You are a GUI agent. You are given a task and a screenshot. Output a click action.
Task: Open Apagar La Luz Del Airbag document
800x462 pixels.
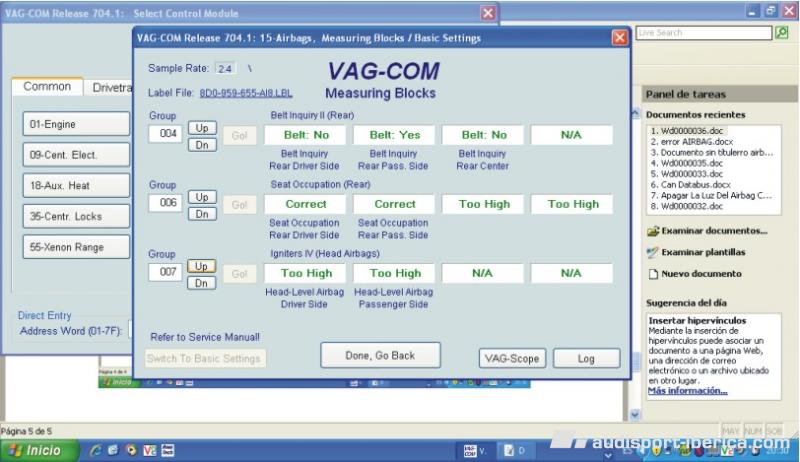click(x=712, y=195)
